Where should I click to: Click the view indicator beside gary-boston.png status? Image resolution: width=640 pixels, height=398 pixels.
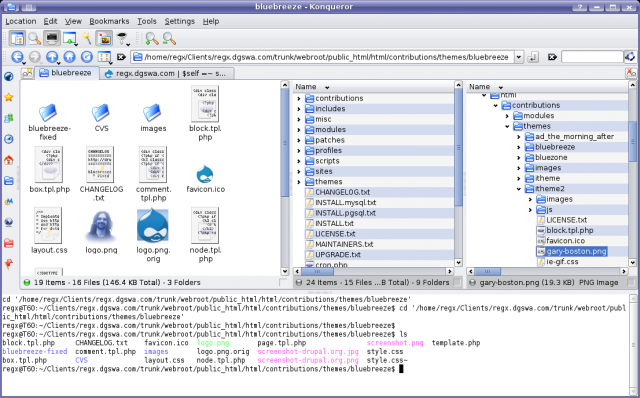coord(473,282)
